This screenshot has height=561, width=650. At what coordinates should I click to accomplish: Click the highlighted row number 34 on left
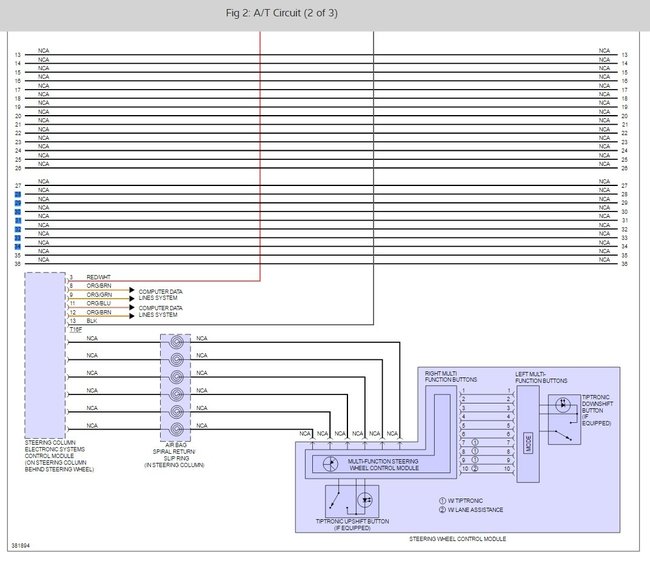click(18, 247)
